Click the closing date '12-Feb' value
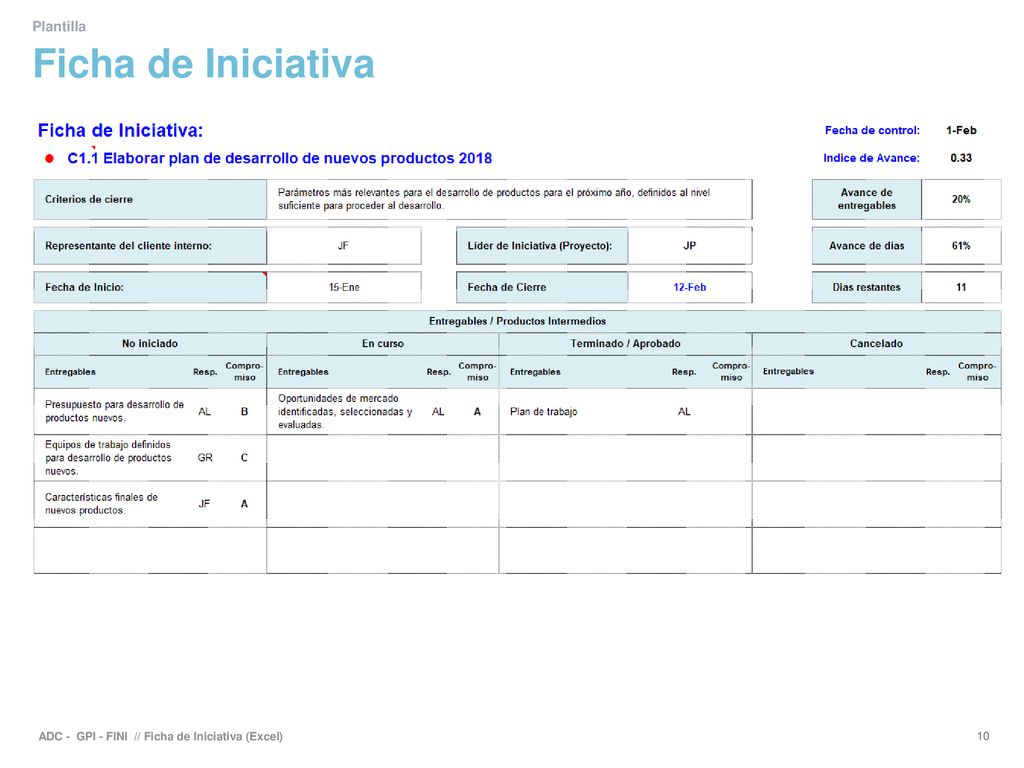The height and width of the screenshot is (768, 1024). pos(690,287)
